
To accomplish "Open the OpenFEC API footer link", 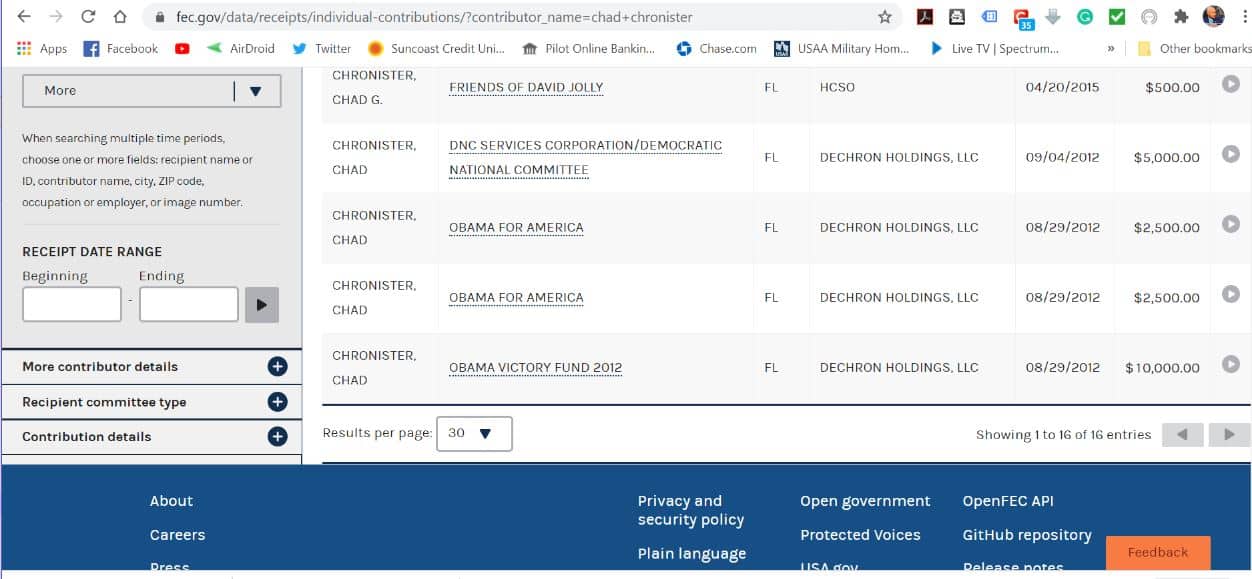I will [x=1008, y=501].
